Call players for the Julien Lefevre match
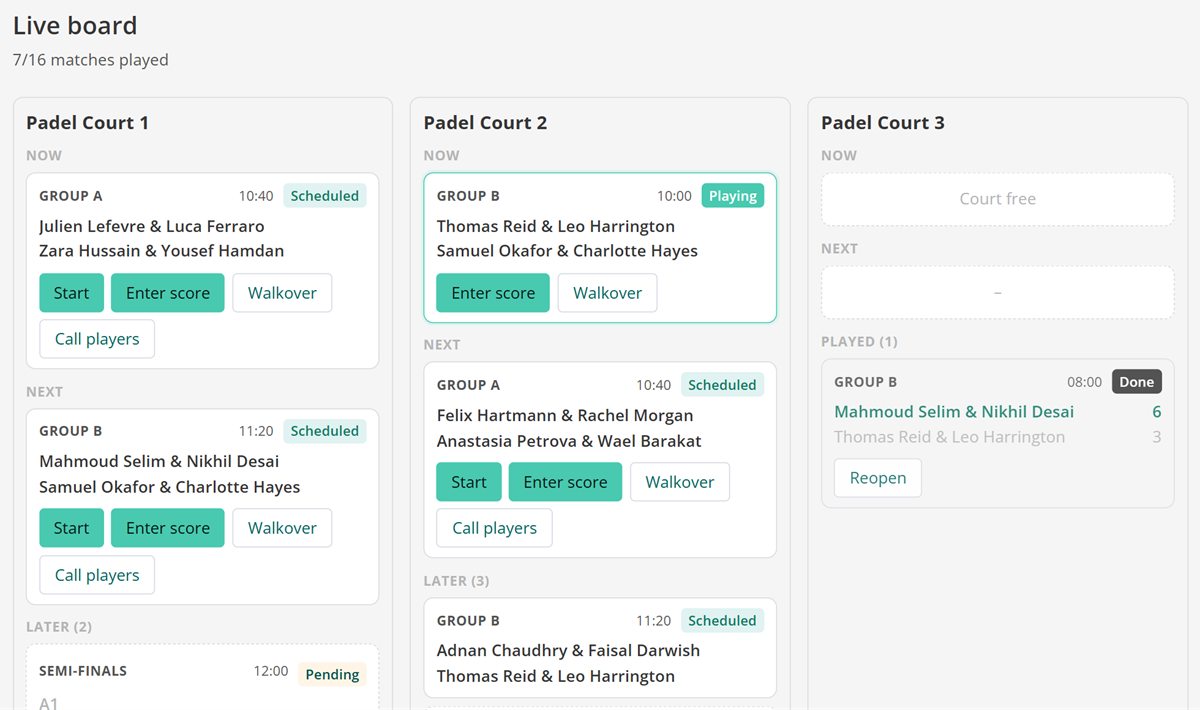The image size is (1200, 710). pyautogui.click(x=97, y=339)
